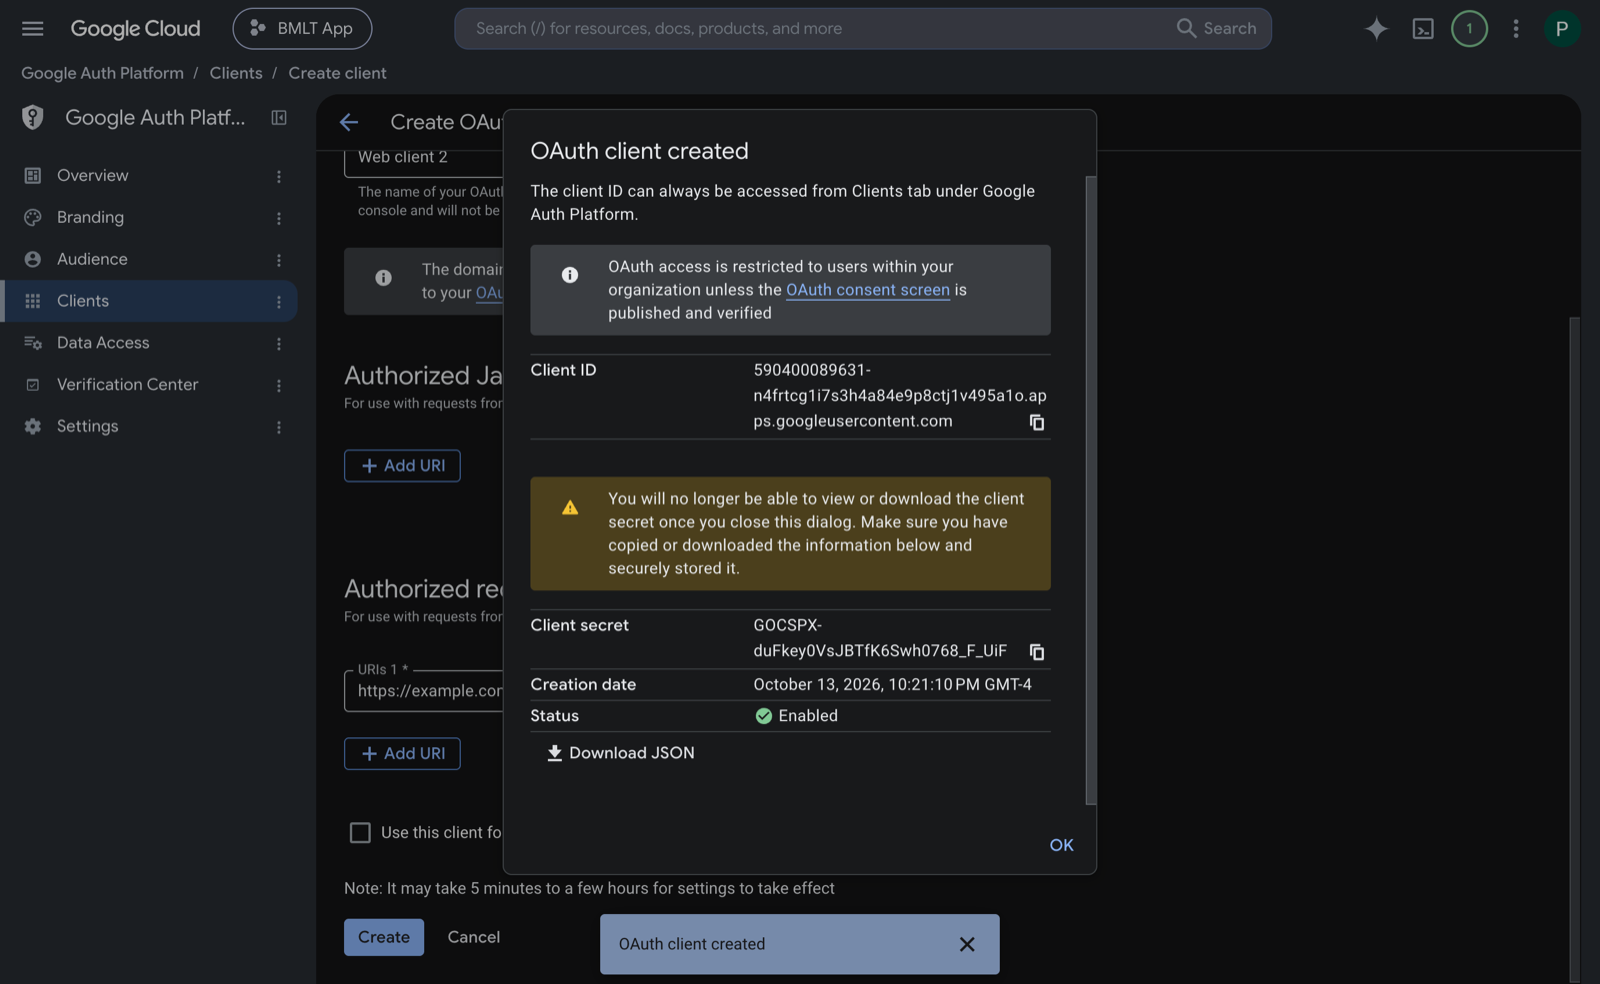Open notifications badge showing 1
The width and height of the screenshot is (1600, 984).
point(1469,29)
